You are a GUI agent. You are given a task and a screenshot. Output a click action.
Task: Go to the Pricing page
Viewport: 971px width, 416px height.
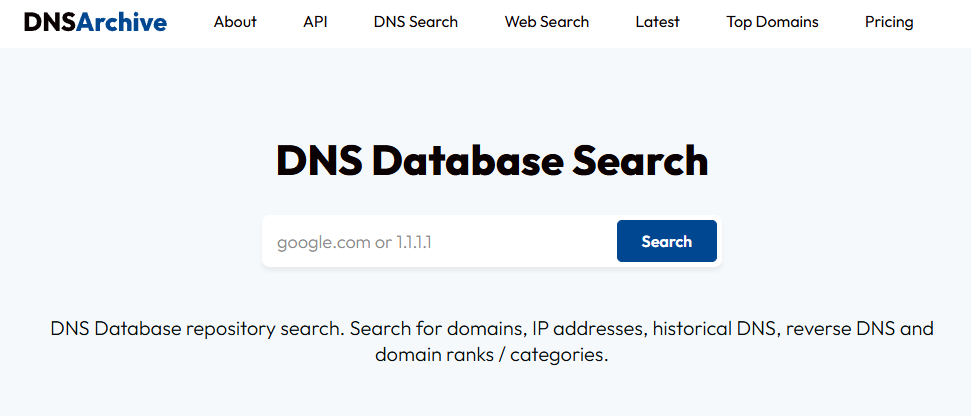pos(889,22)
